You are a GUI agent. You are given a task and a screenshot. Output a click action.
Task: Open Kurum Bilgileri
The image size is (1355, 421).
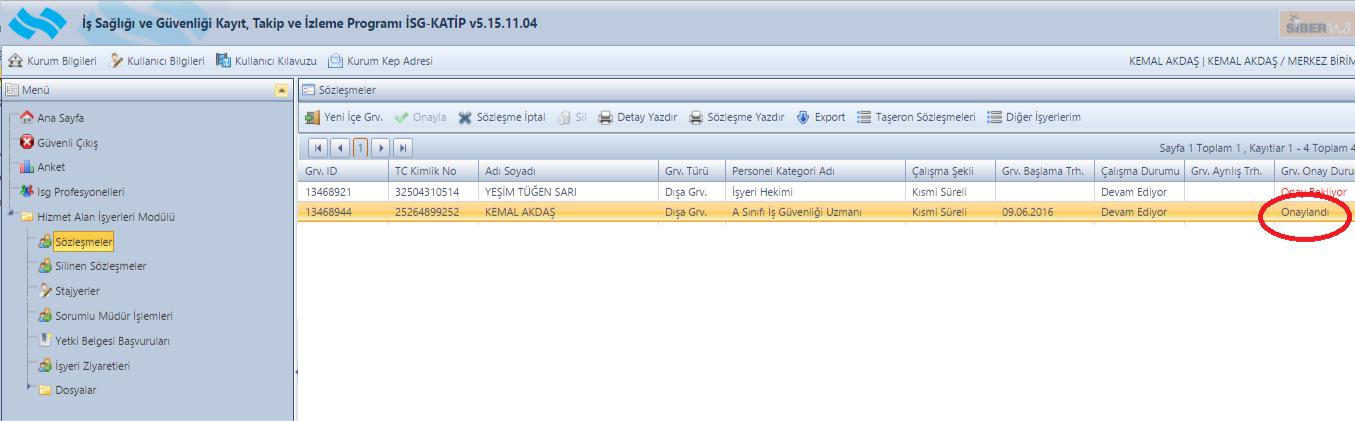[x=53, y=61]
